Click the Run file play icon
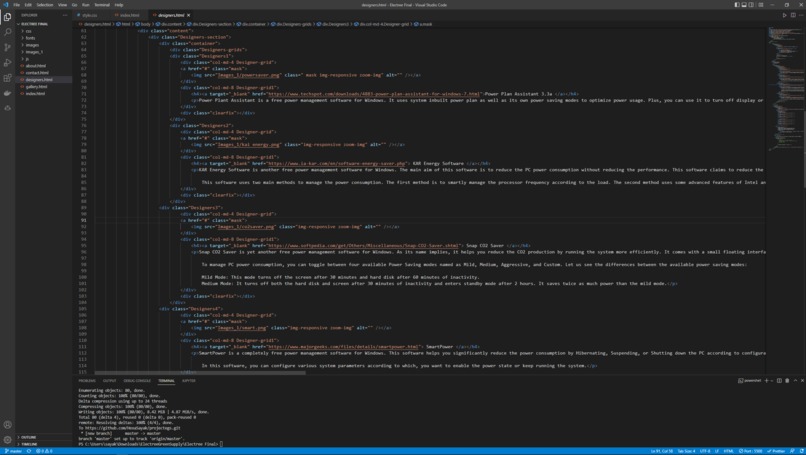This screenshot has width=806, height=455. coord(784,15)
